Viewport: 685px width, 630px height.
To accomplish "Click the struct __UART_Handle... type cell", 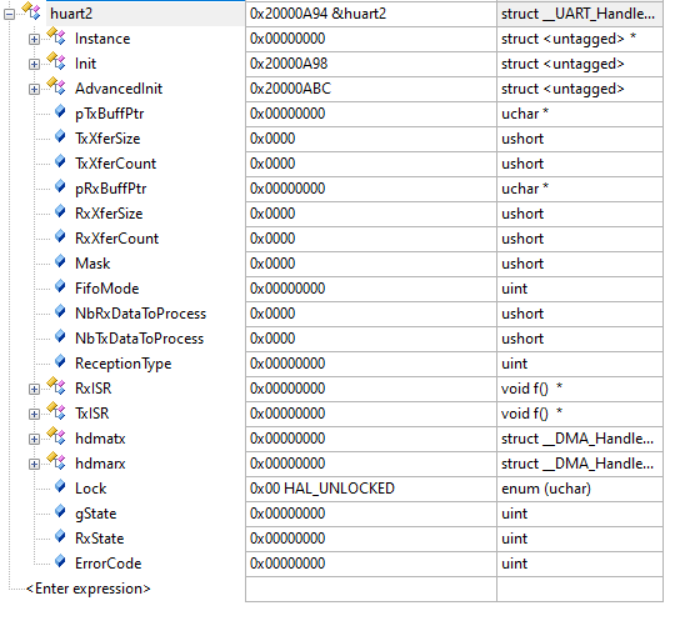I will [580, 14].
